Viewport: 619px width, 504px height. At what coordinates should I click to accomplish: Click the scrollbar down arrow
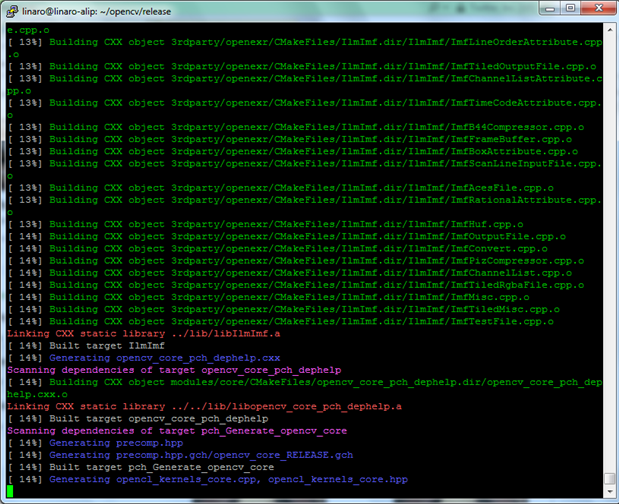[610, 492]
